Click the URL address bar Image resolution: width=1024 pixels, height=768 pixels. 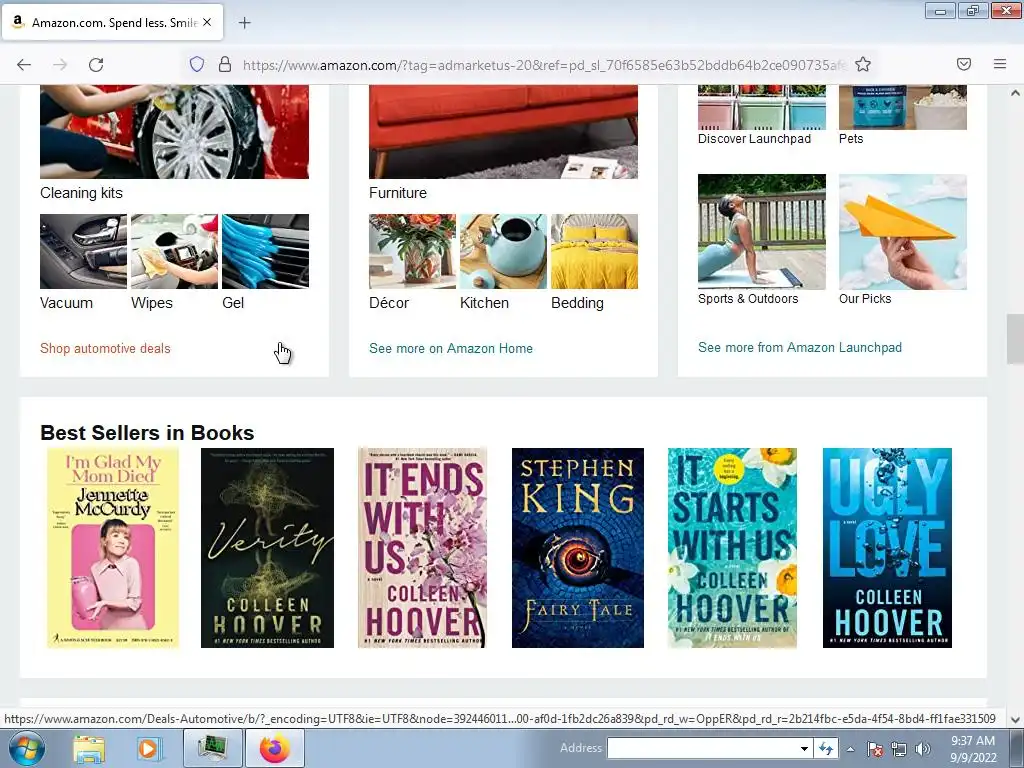[x=545, y=65]
